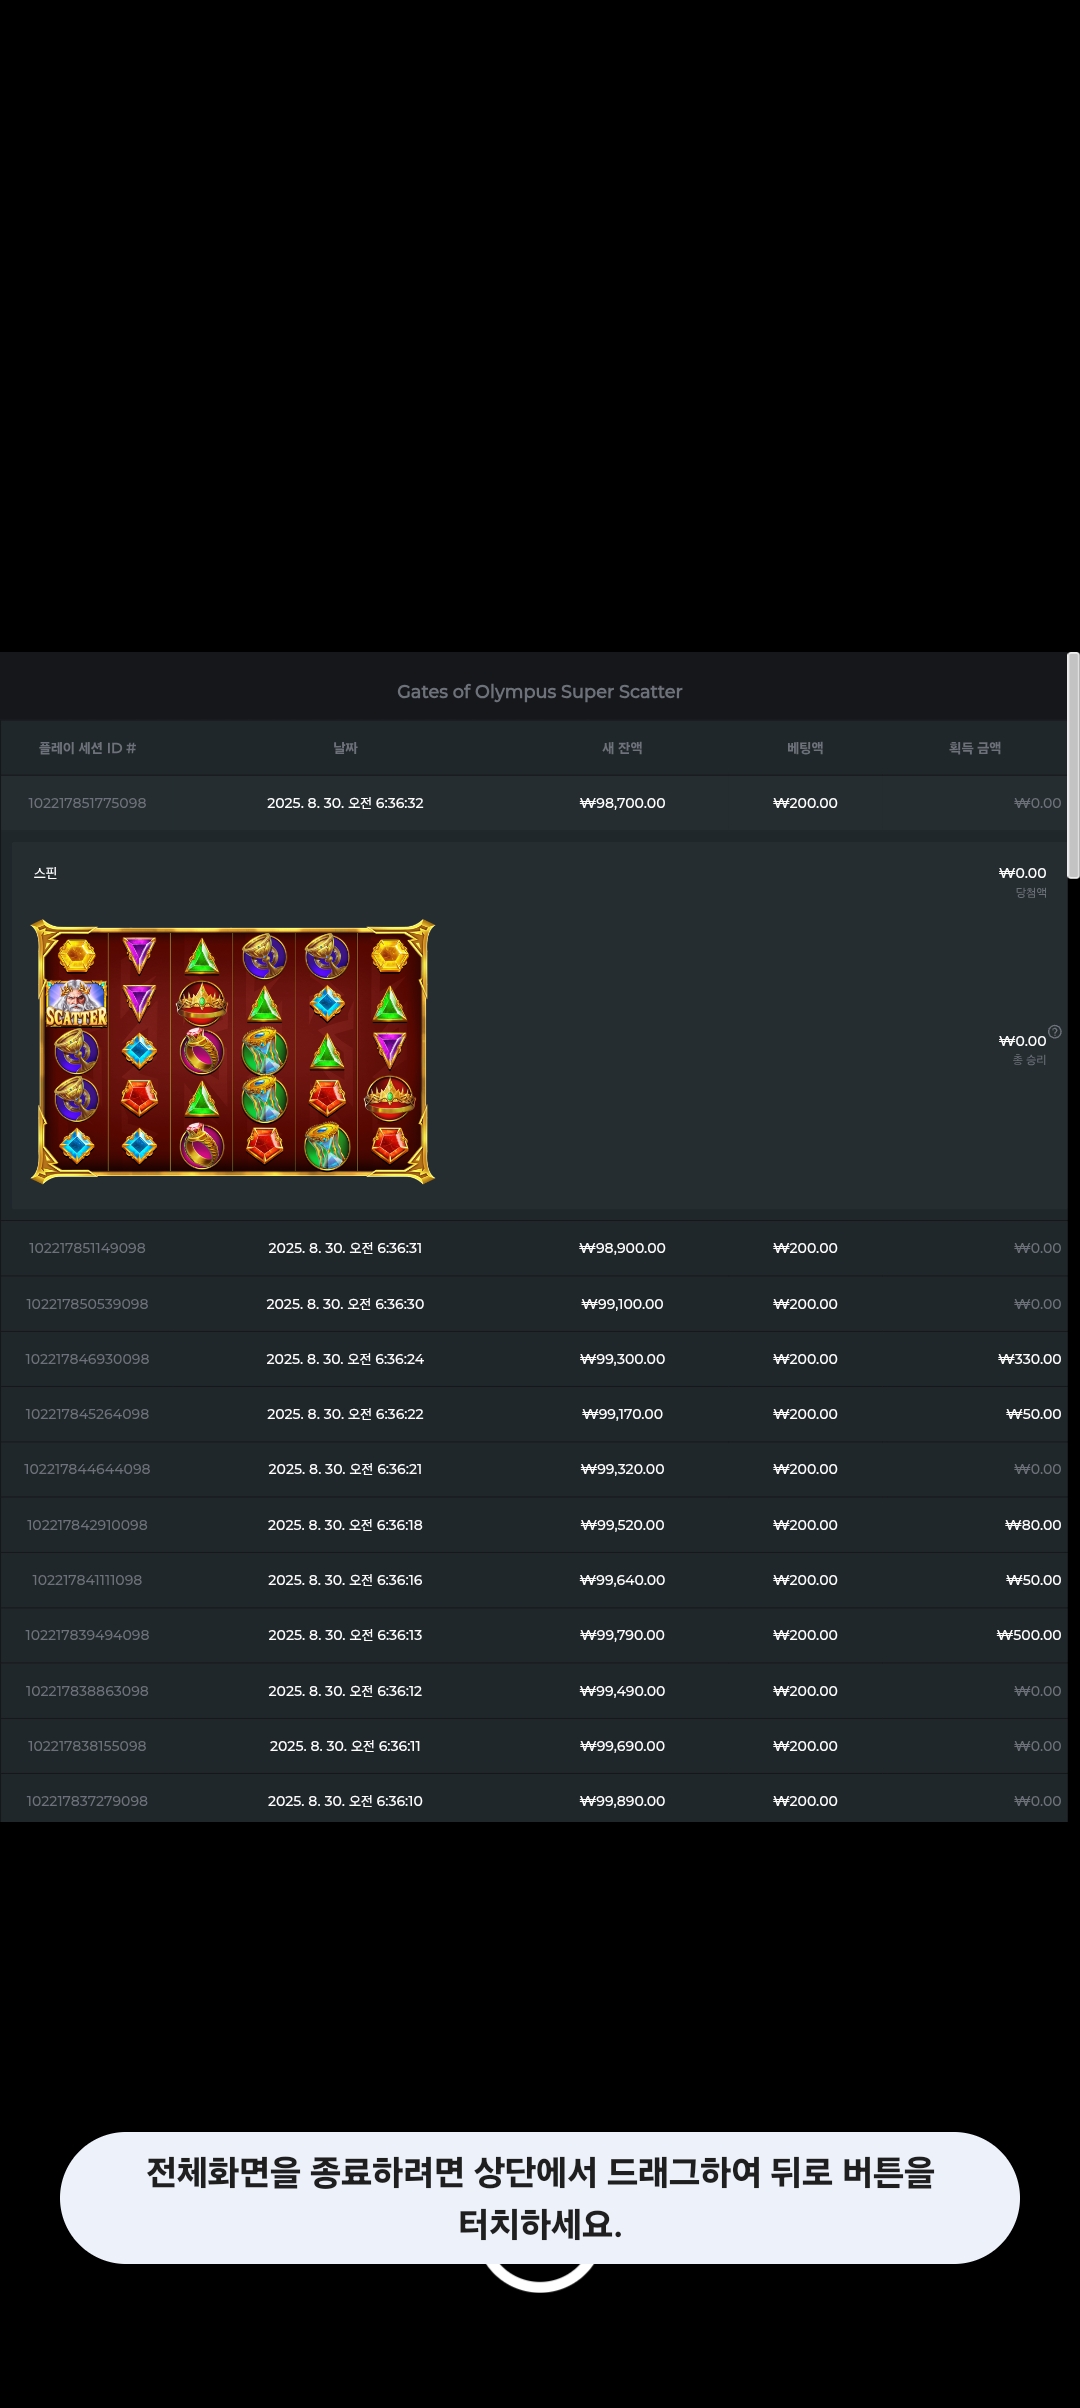Click the new balance ₩99,170.00
This screenshot has height=2408, width=1080.
coord(622,1414)
